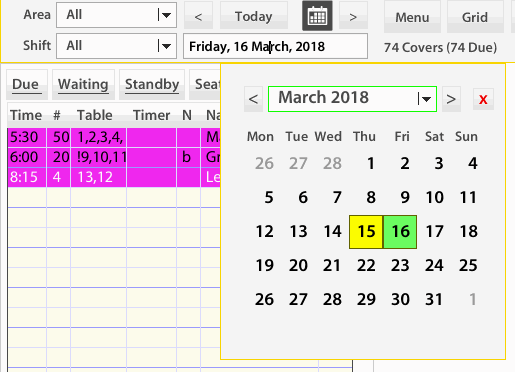Click the 50 covers cell
Image resolution: width=515 pixels, height=372 pixels.
coord(59,137)
